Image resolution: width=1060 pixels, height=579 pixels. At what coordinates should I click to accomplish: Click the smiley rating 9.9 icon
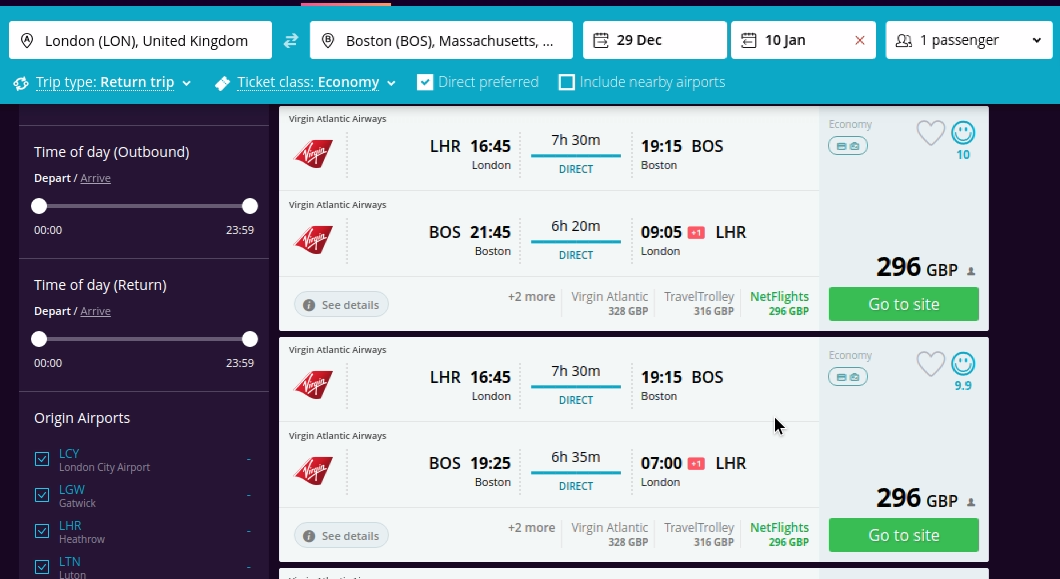coord(963,364)
